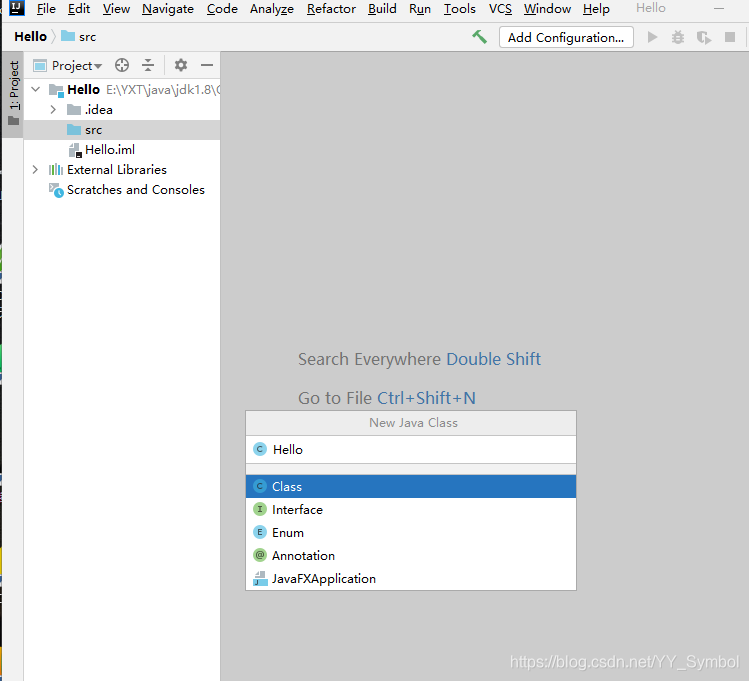Hide the Project panel with minus icon
The height and width of the screenshot is (681, 749).
pyautogui.click(x=207, y=65)
